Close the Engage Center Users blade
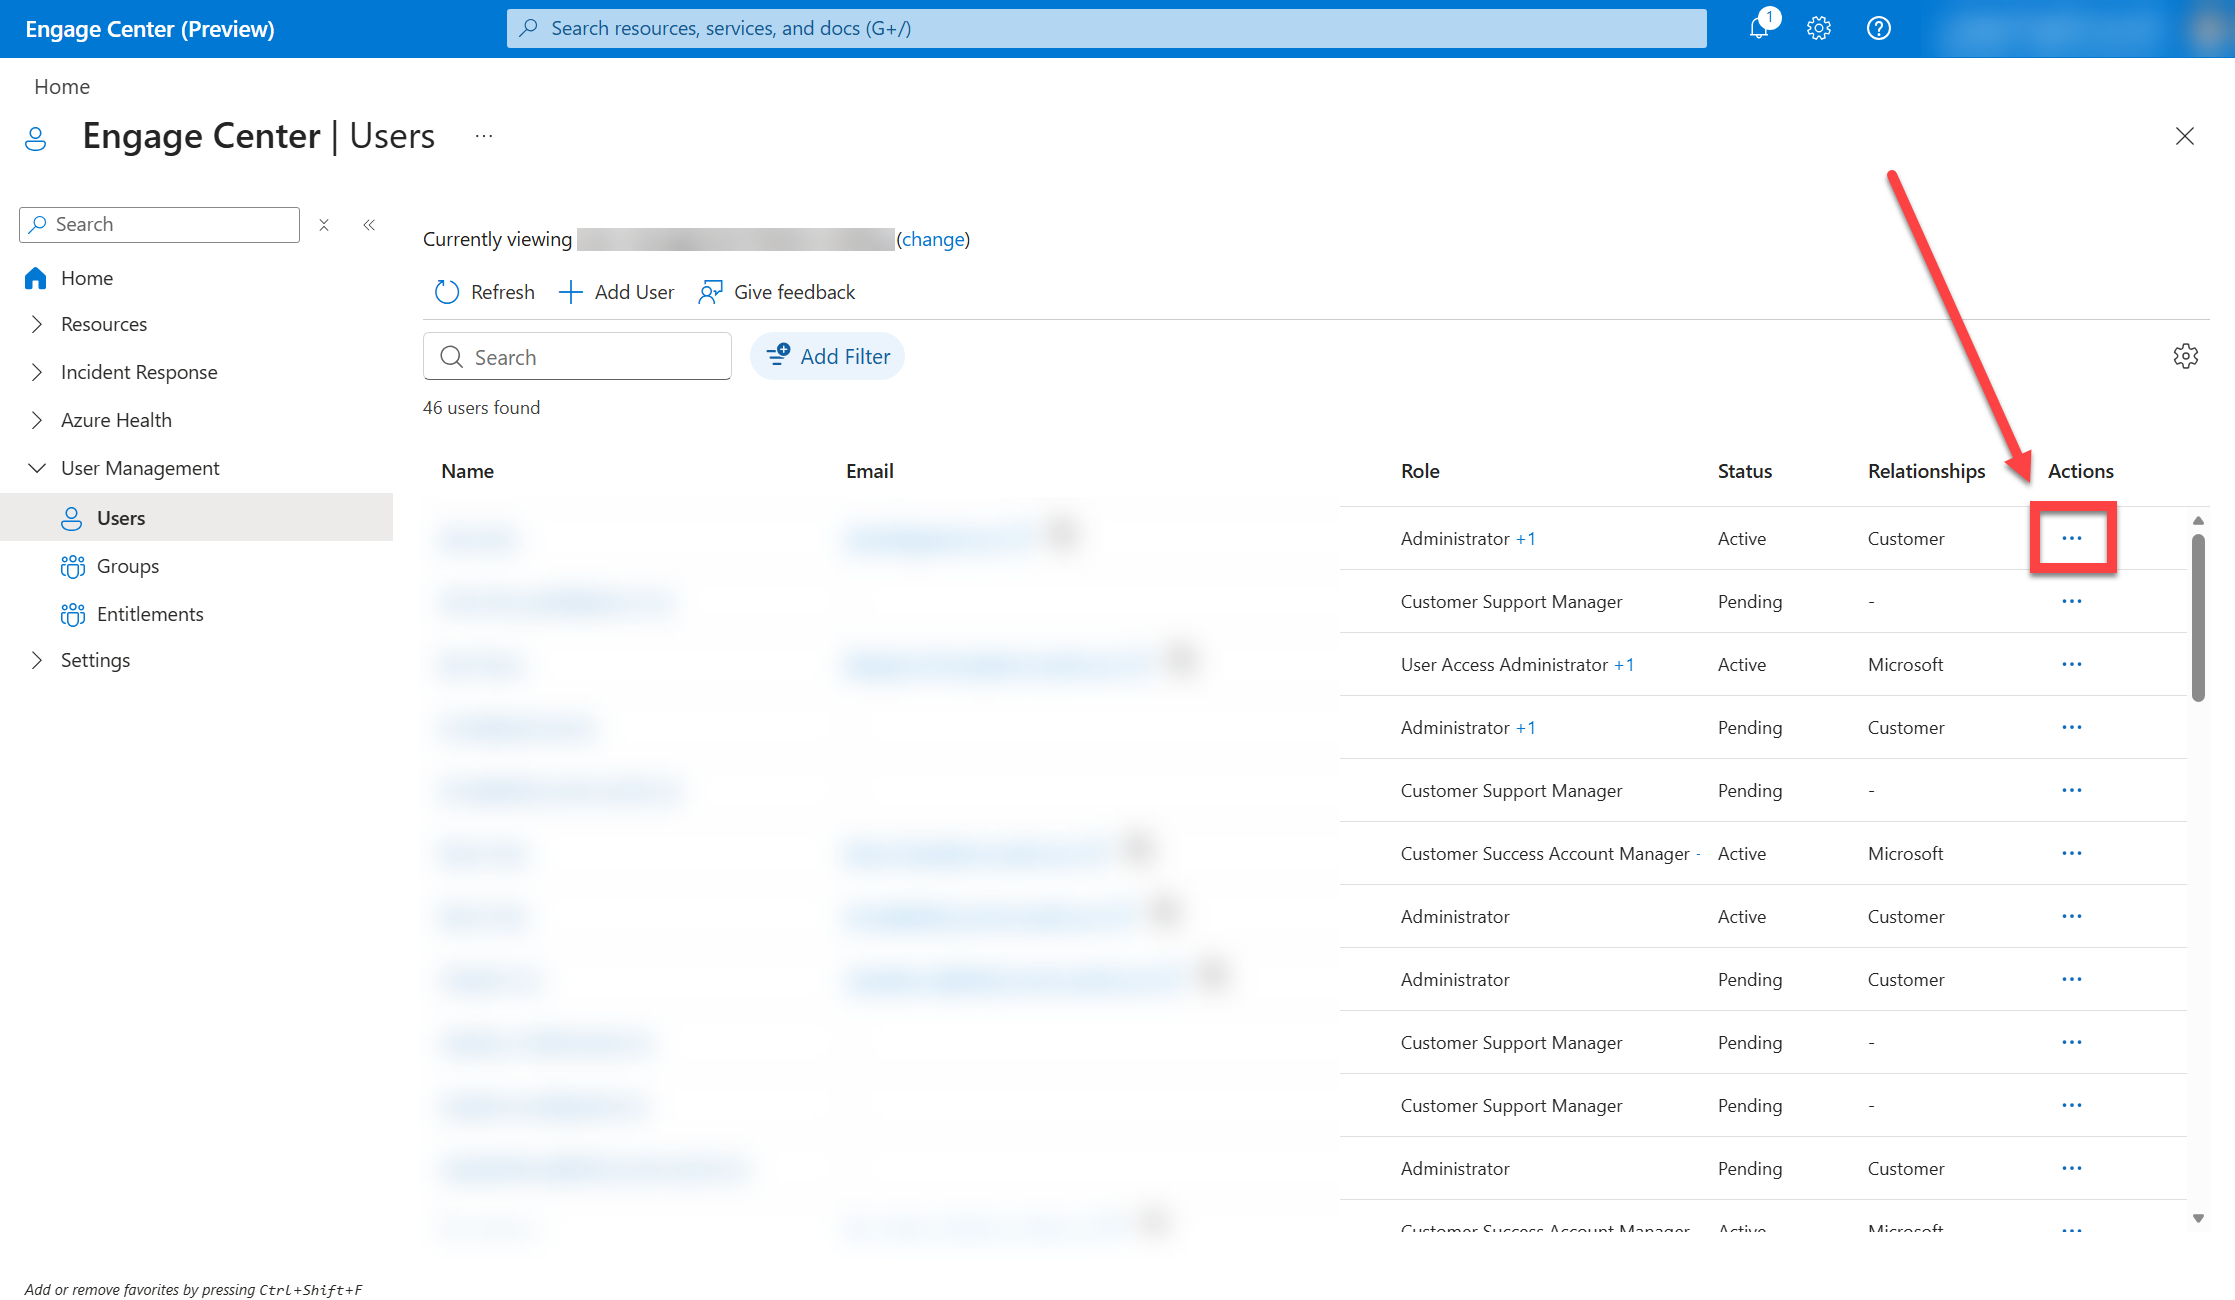2235x1300 pixels. coord(2184,136)
